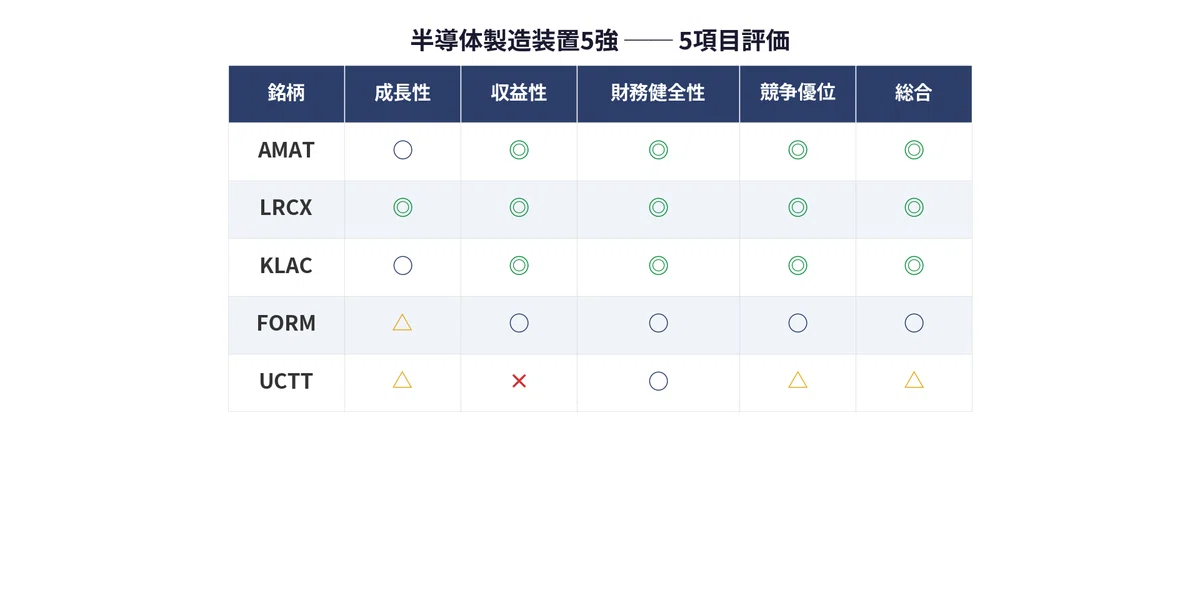The height and width of the screenshot is (615, 1200).
Task: Click the 財務健全性 column header
Action: click(658, 93)
